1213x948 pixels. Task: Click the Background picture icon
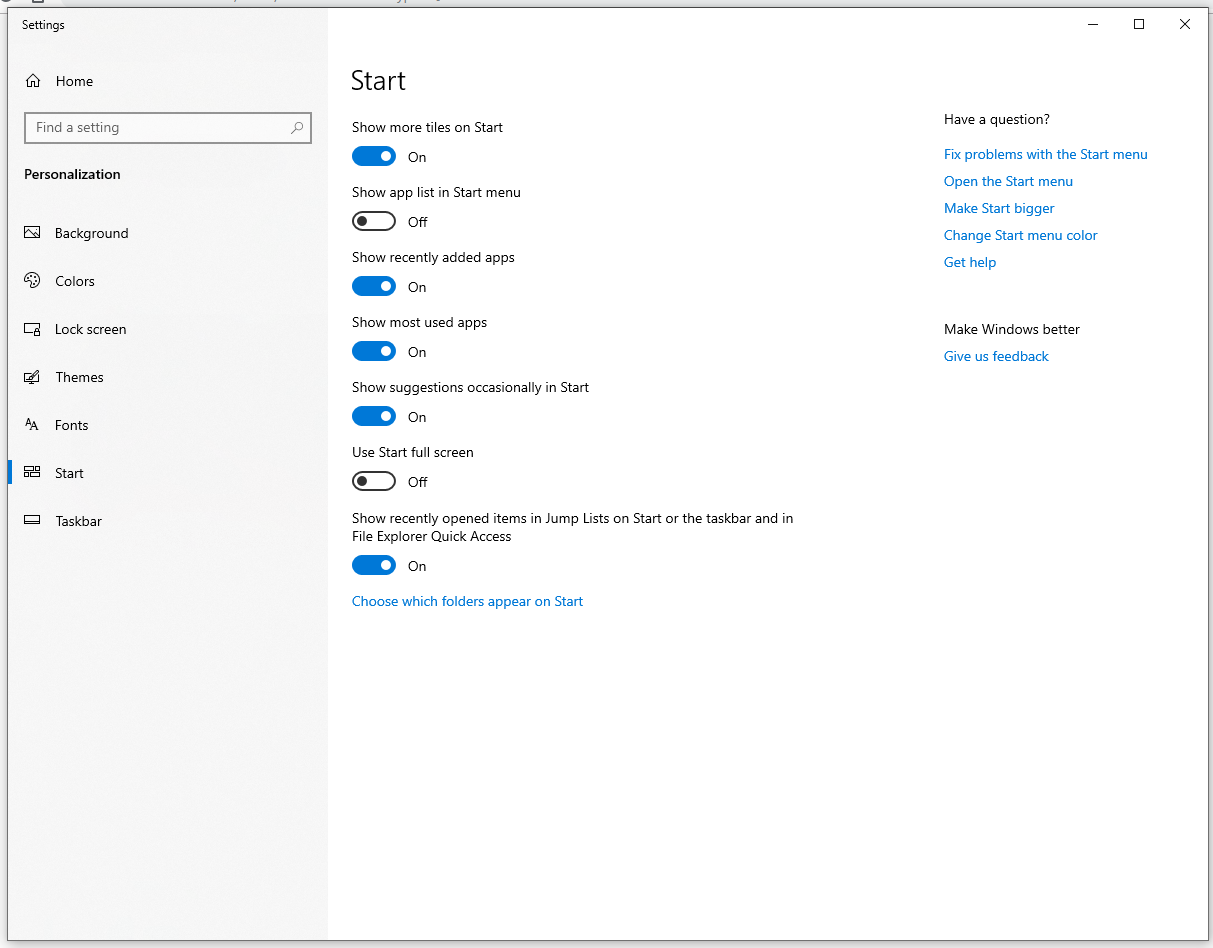[x=32, y=233]
